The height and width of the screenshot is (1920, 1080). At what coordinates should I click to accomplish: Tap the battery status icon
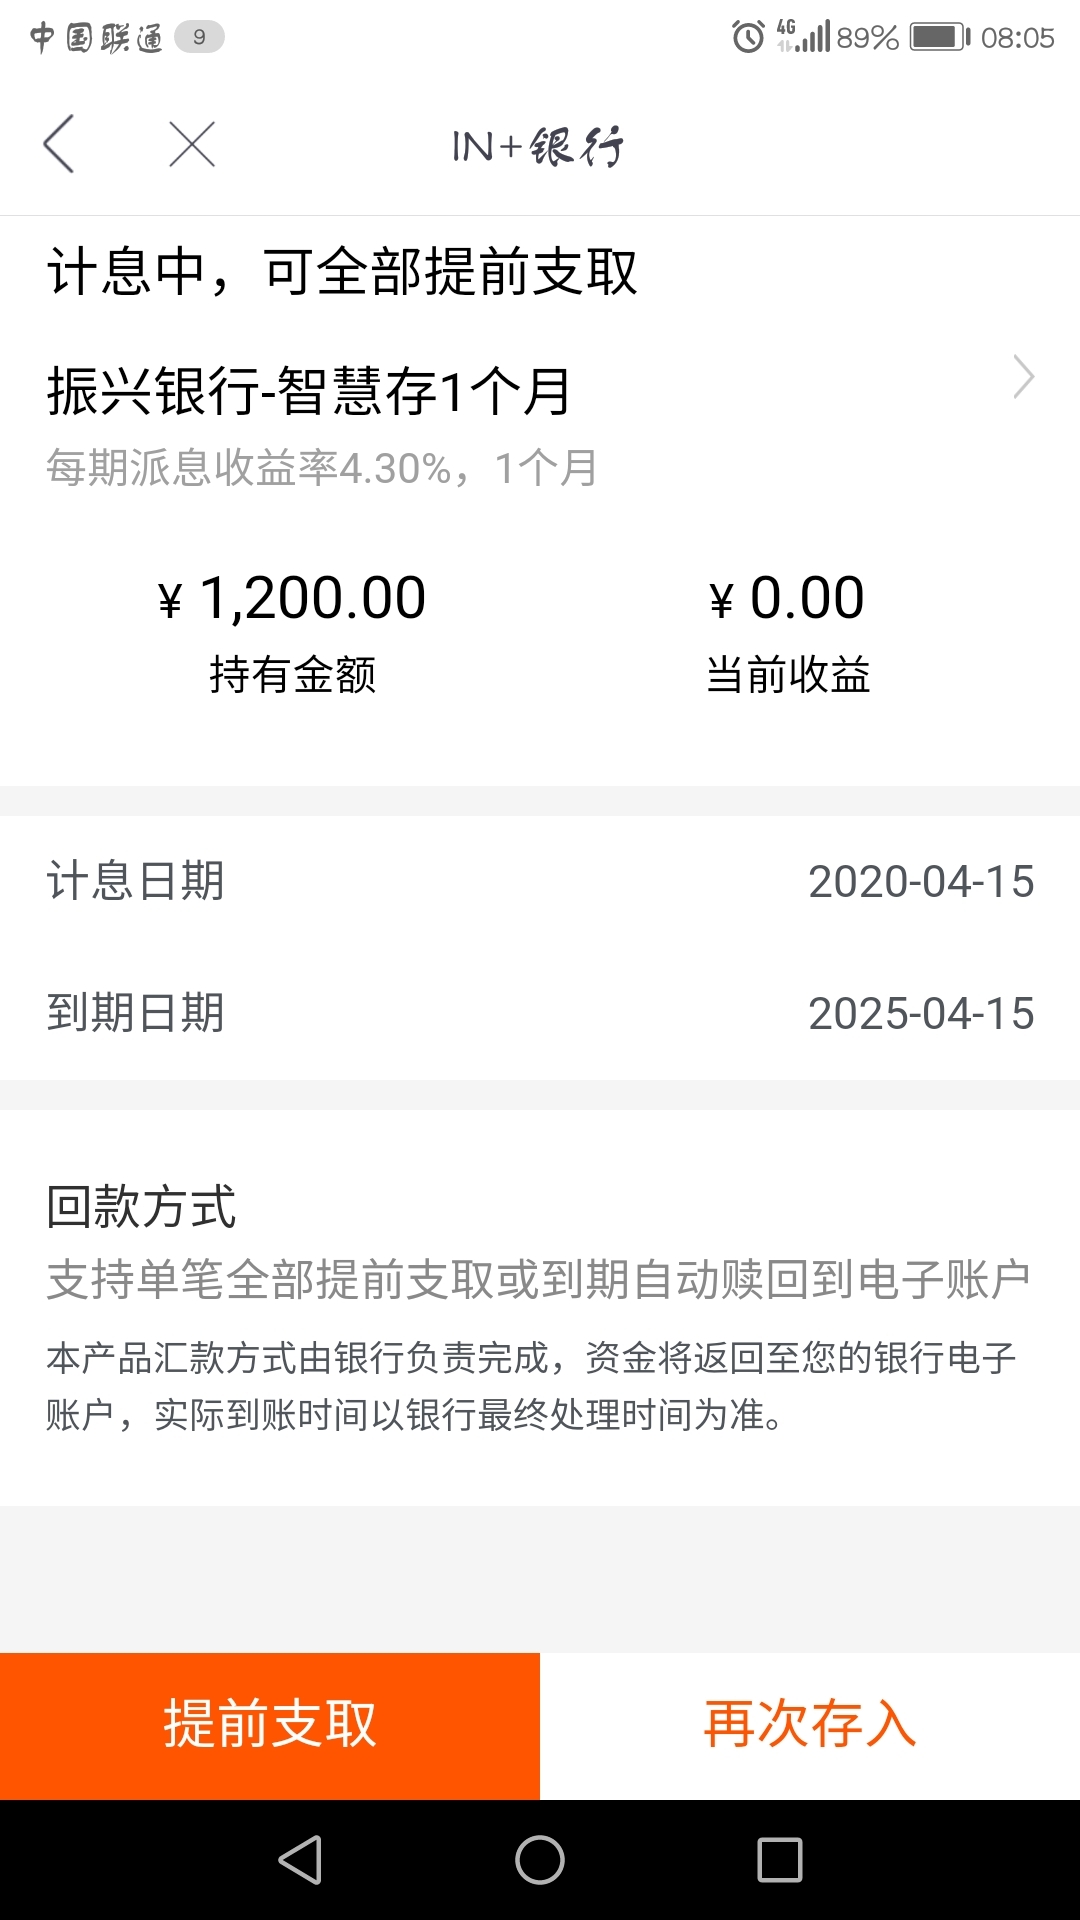[x=940, y=37]
